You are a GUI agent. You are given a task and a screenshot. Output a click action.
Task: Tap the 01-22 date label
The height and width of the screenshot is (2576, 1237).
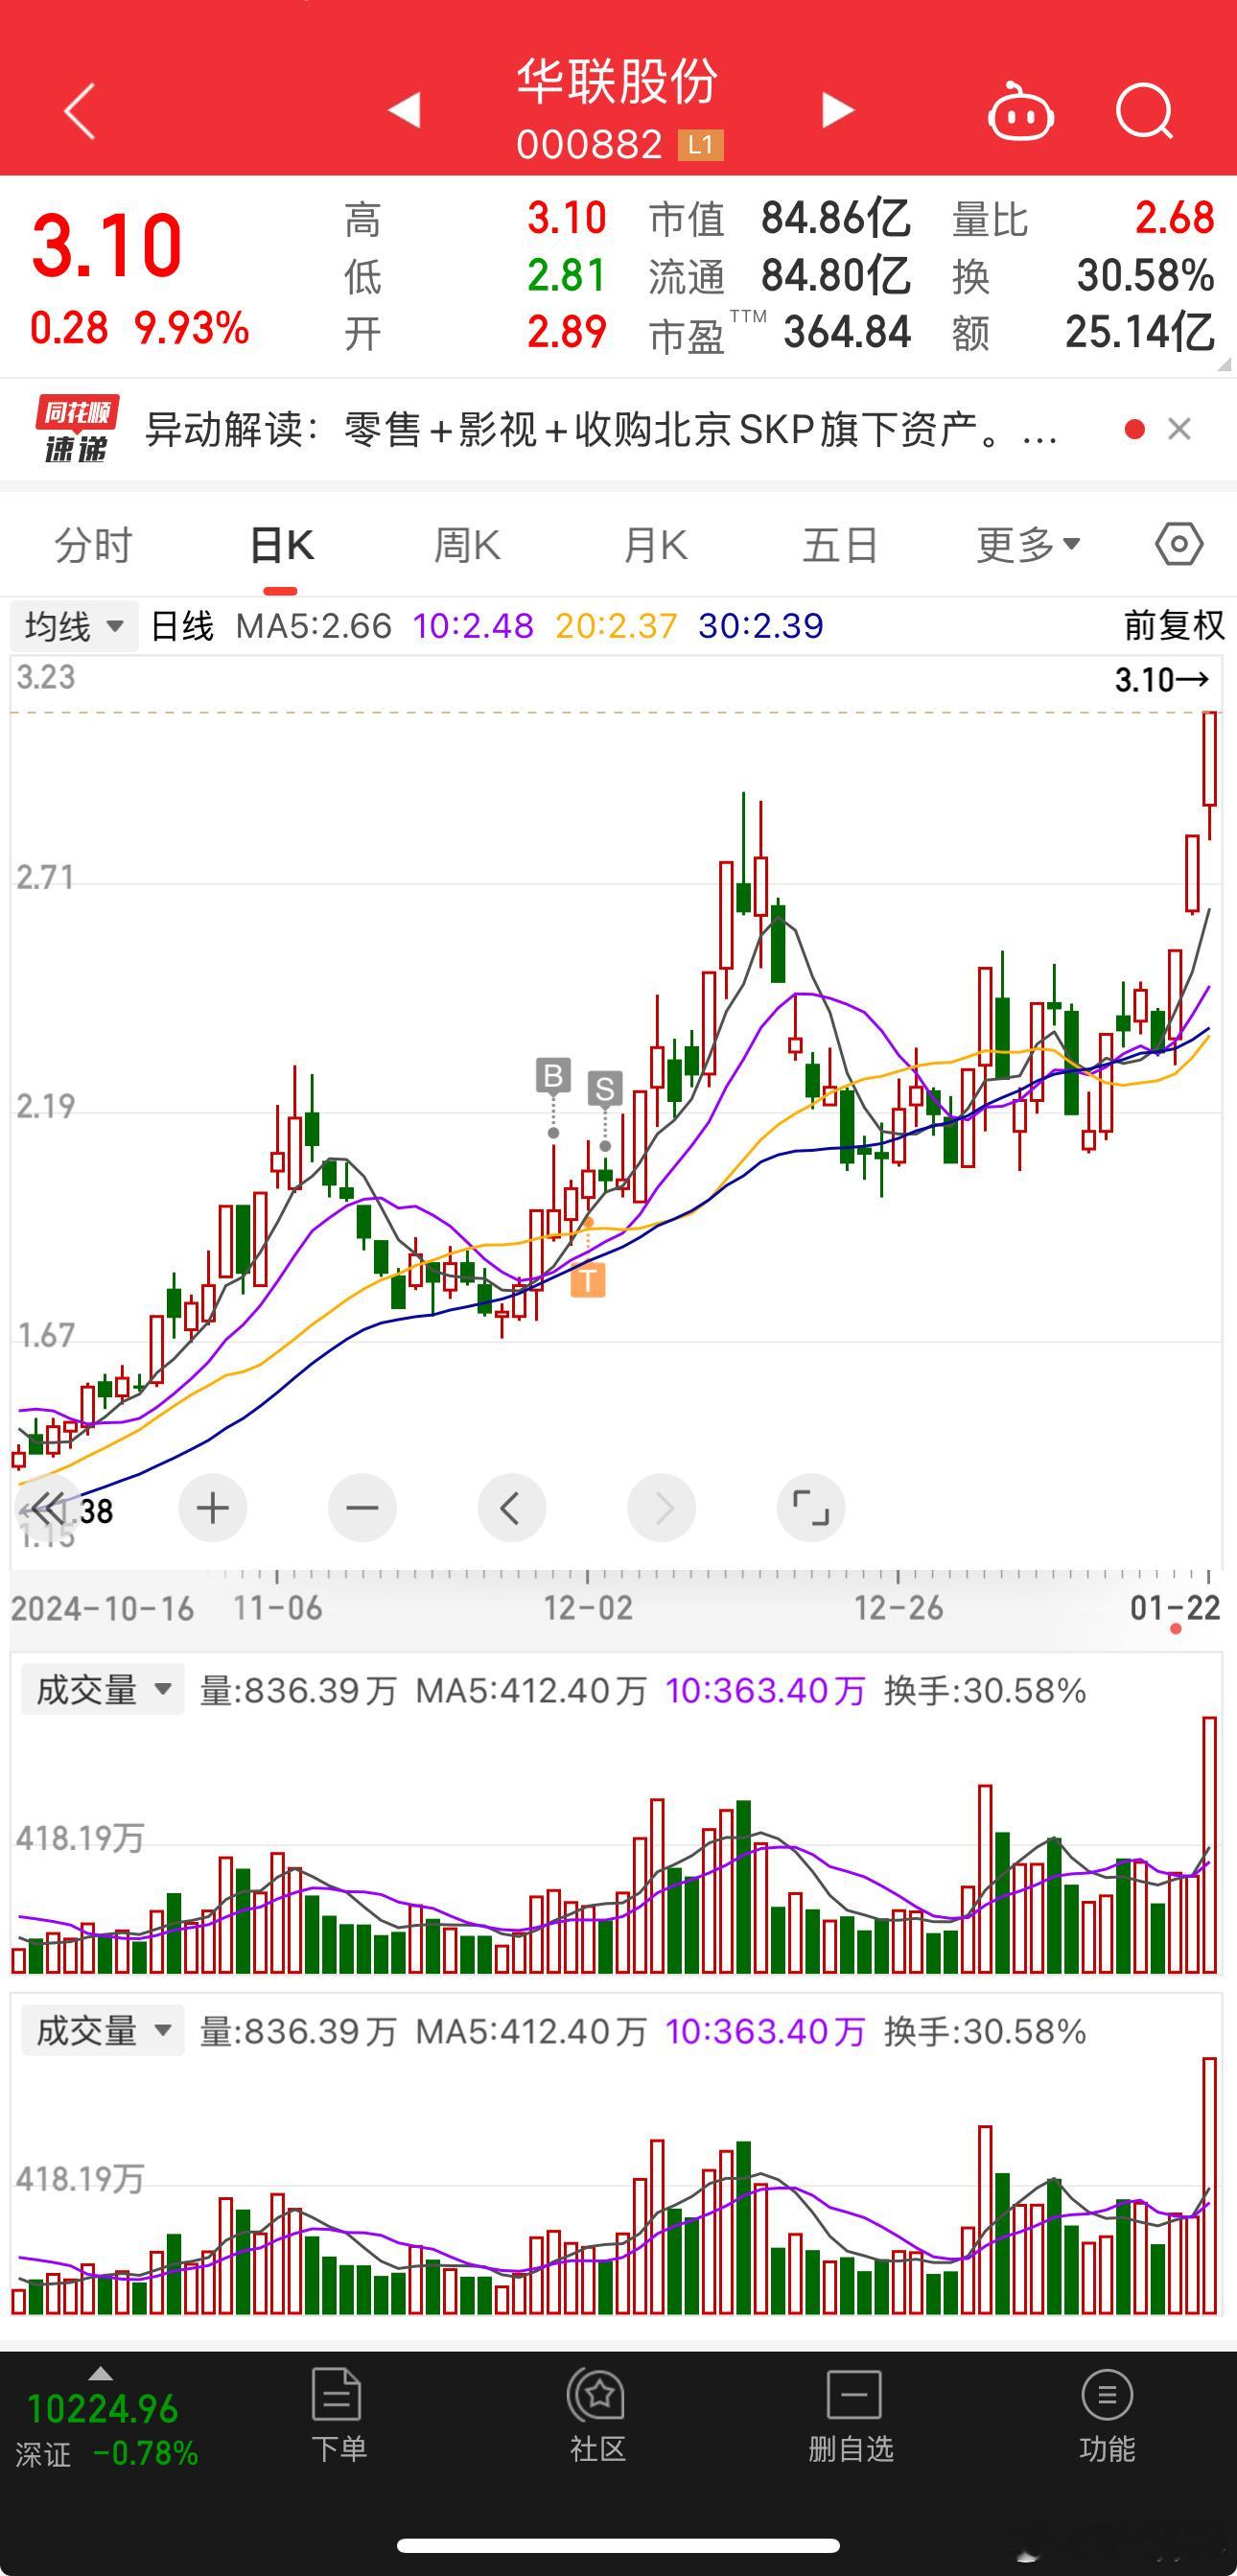[x=1175, y=1608]
